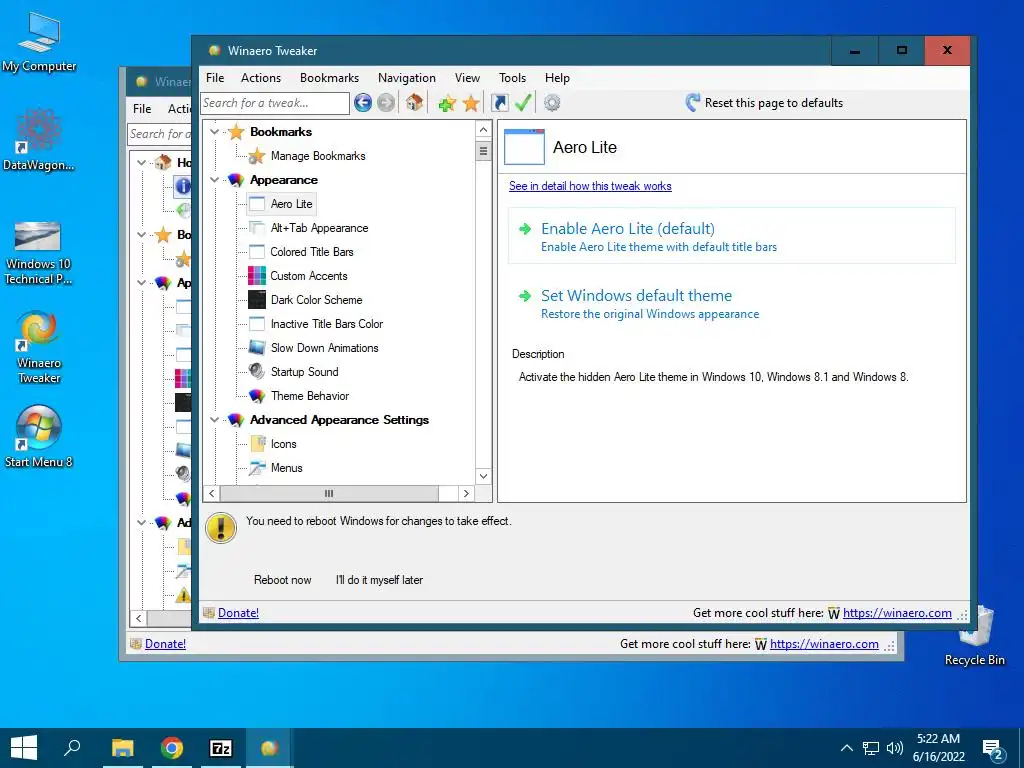Click the Custom Accents colorful icon
1024x768 pixels.
[x=257, y=276]
